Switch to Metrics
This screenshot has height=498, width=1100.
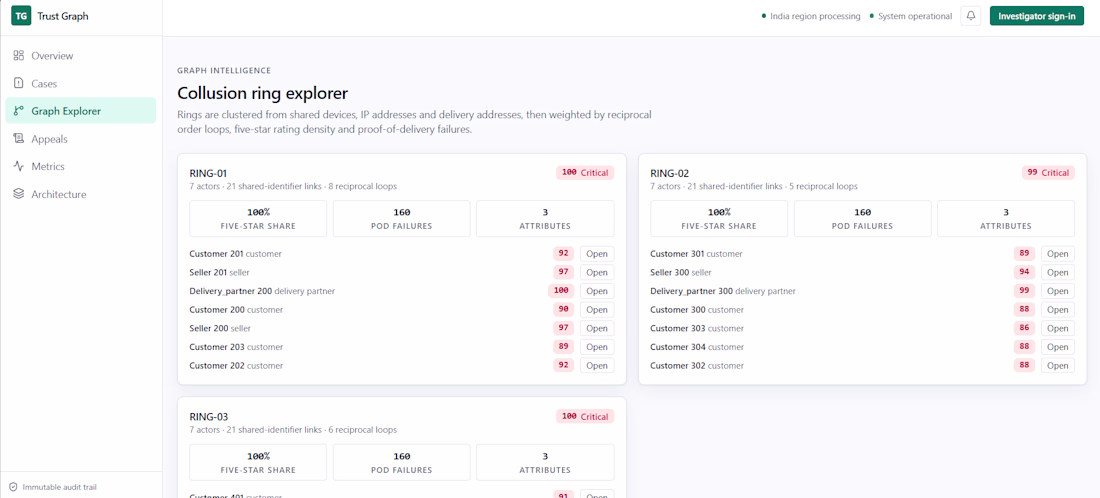[x=81, y=166]
